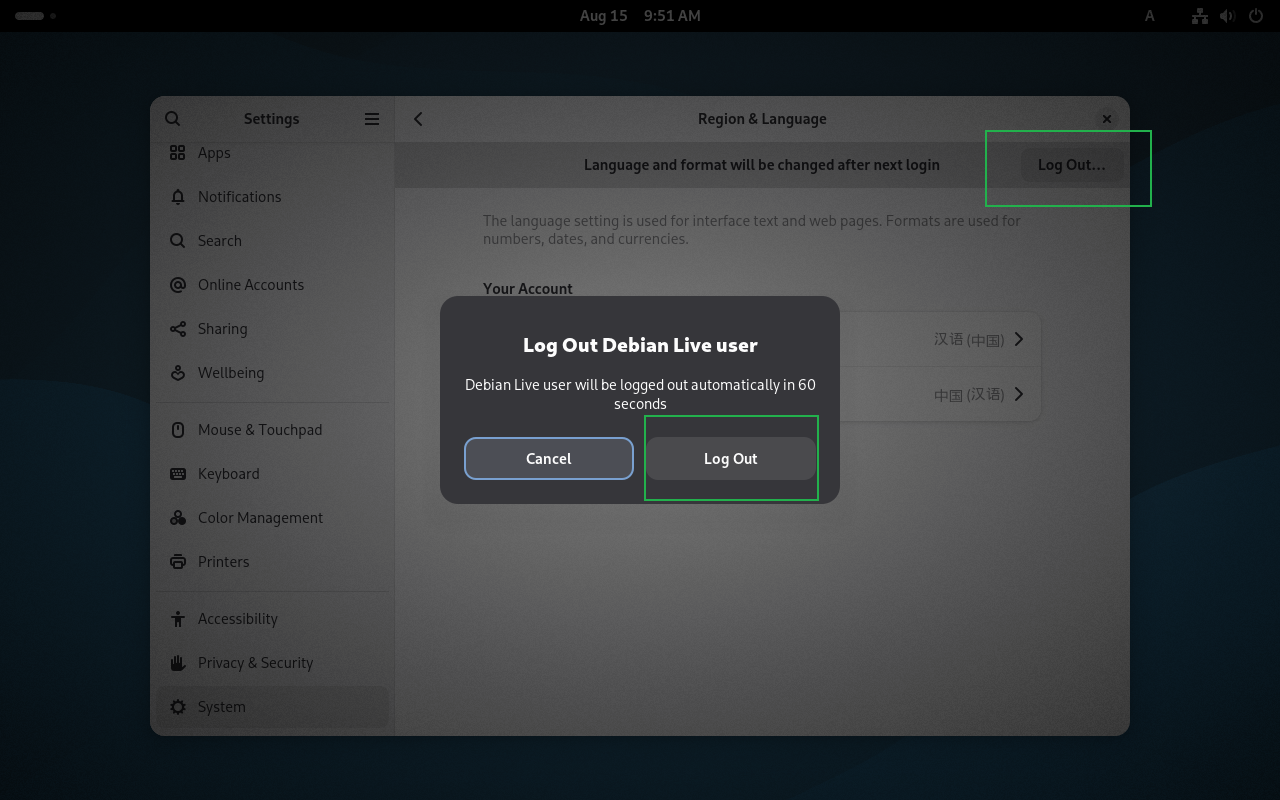The height and width of the screenshot is (800, 1280).
Task: Click the search icon in Settings header
Action: tap(173, 119)
